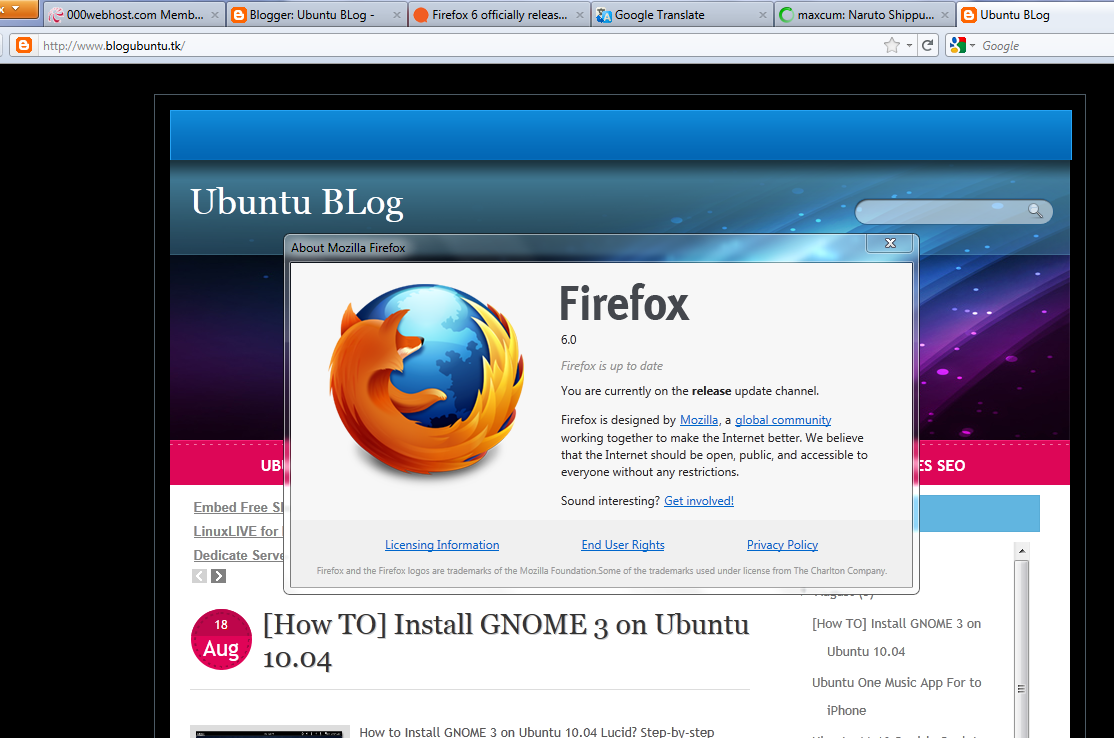This screenshot has width=1114, height=738.
Task: Close the 000webhost.com tab
Action: (x=215, y=15)
